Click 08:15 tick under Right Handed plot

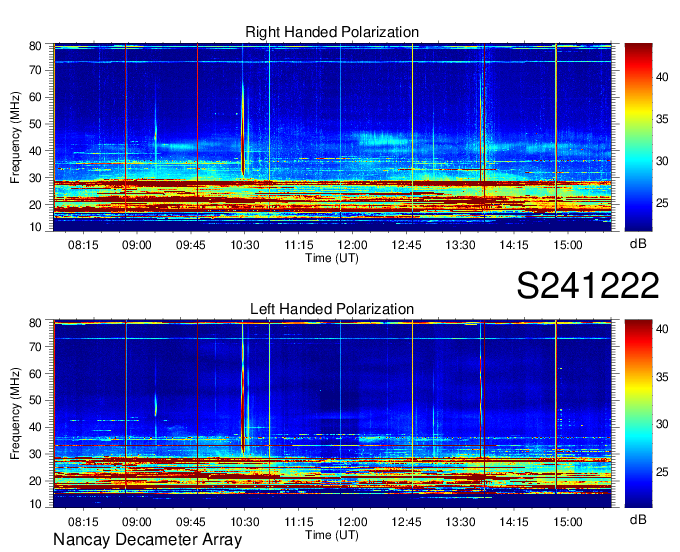pyautogui.click(x=83, y=245)
